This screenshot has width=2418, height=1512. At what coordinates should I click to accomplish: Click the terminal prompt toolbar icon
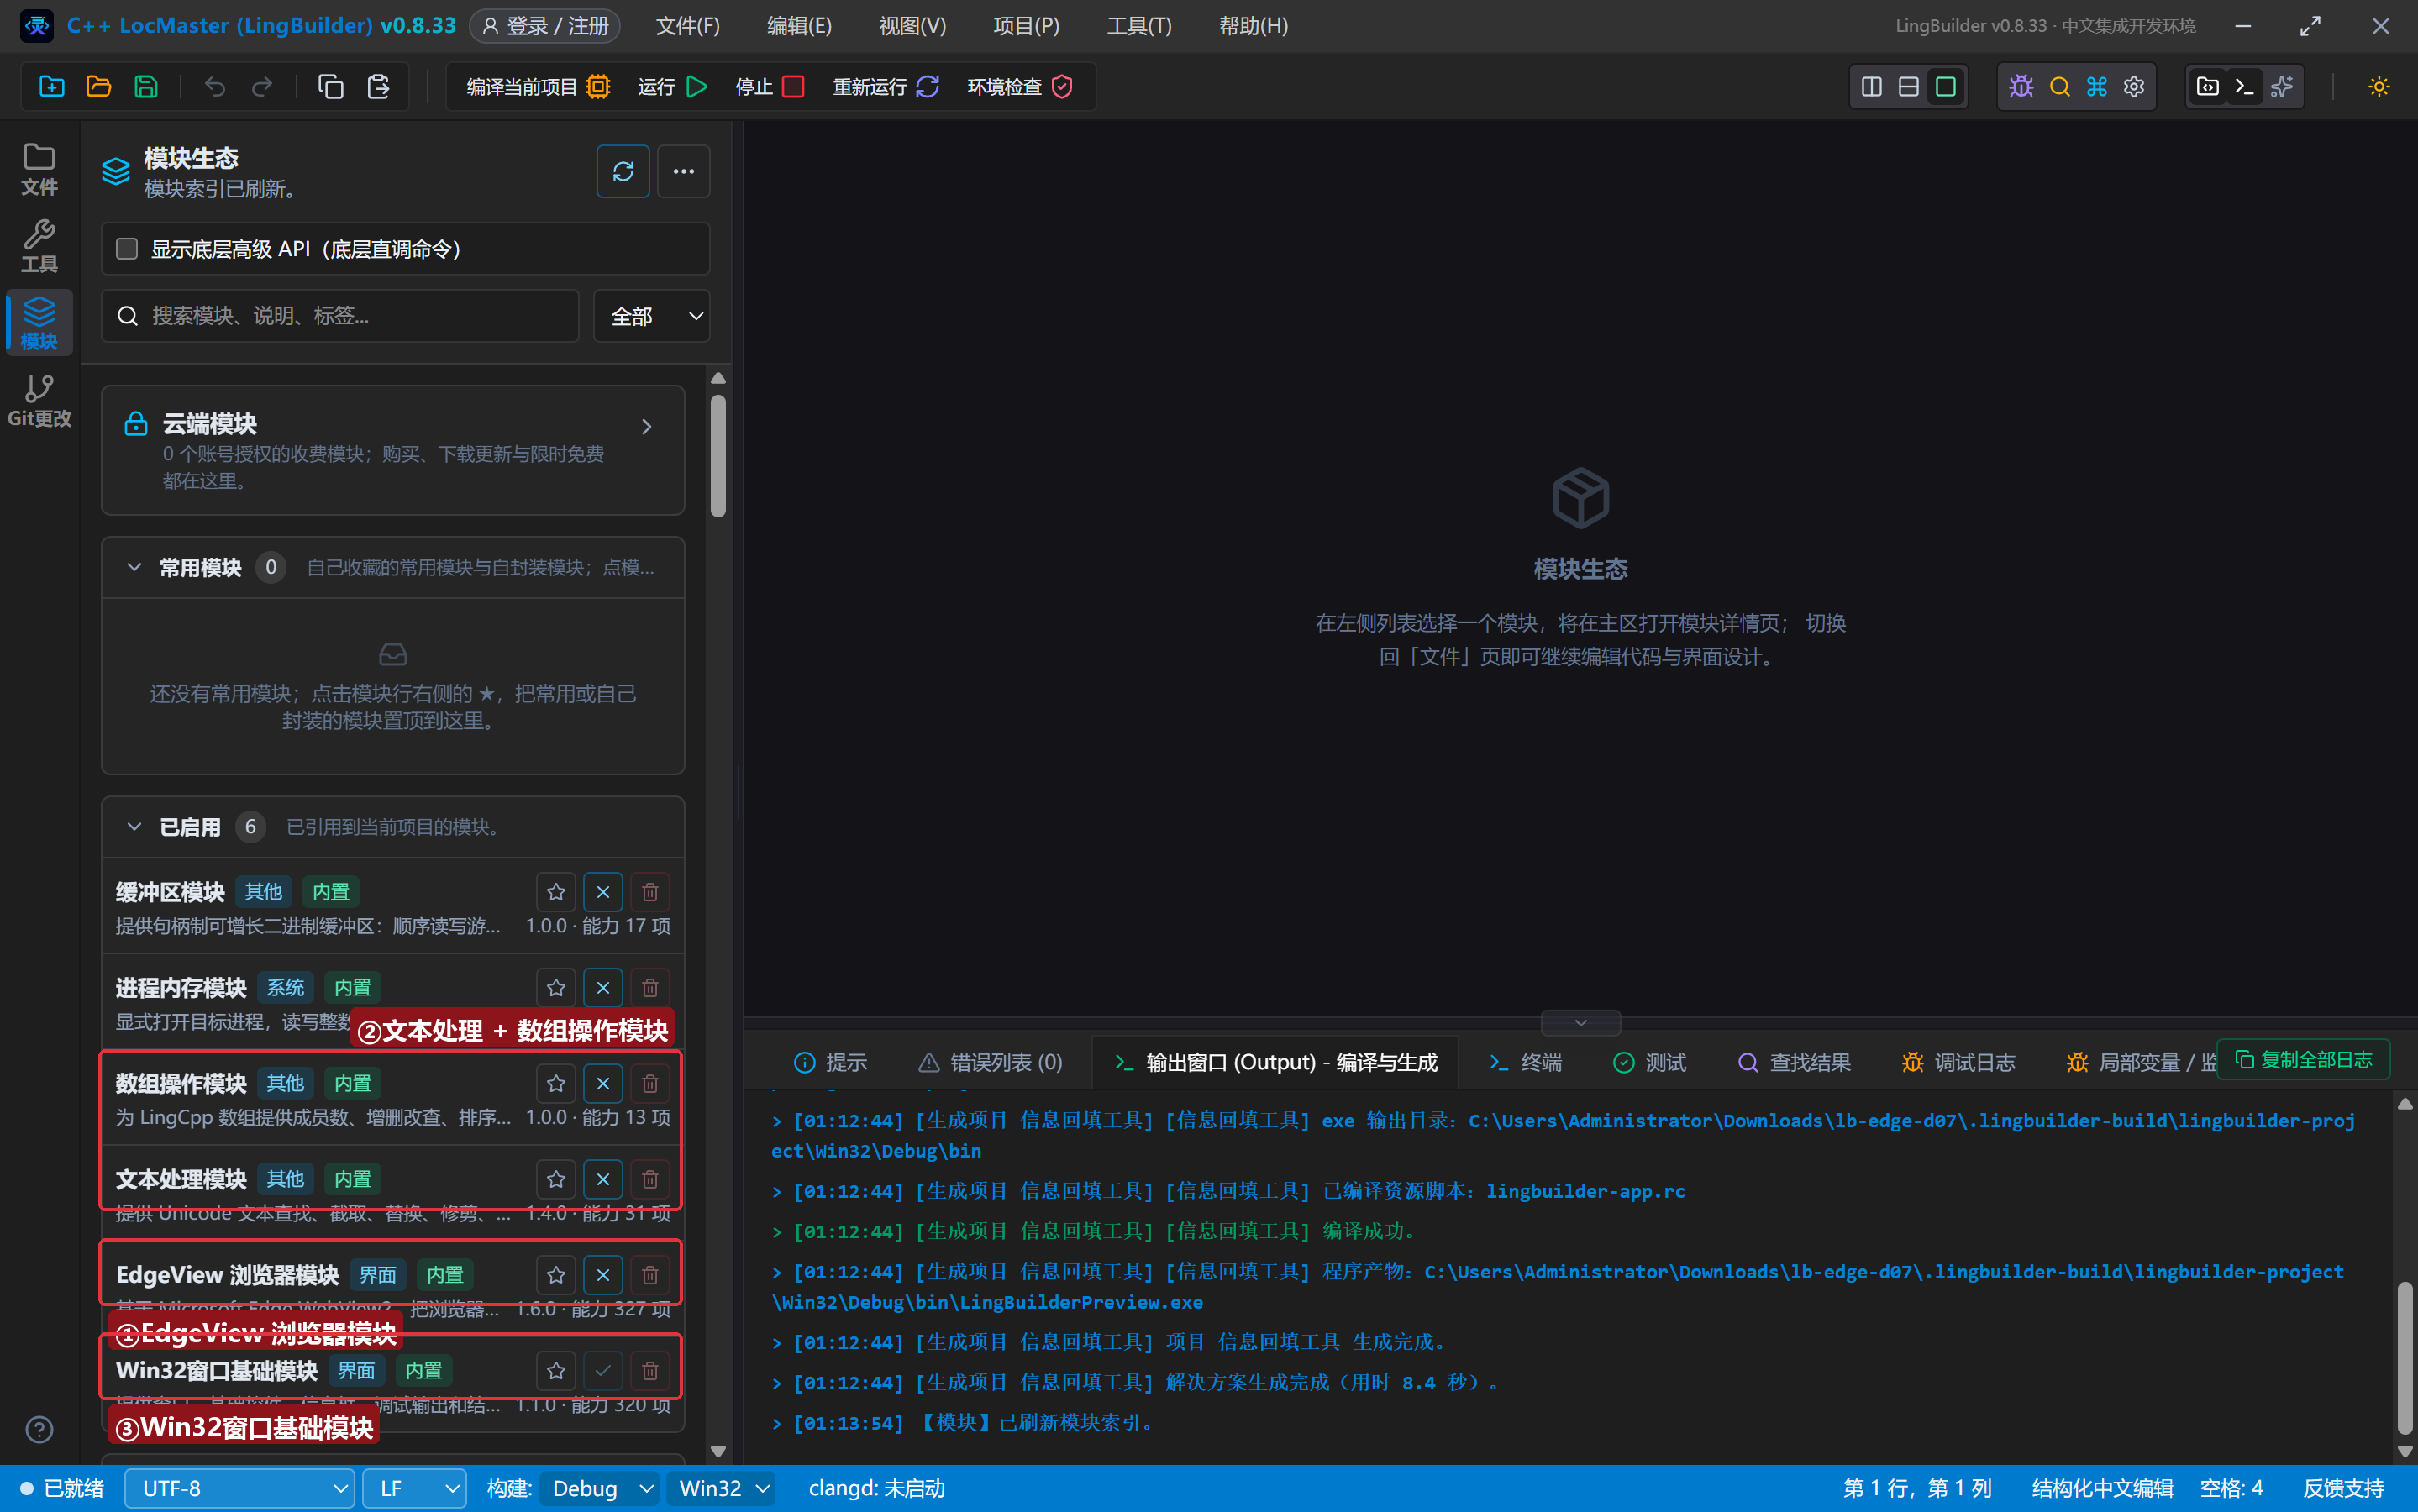[2244, 87]
